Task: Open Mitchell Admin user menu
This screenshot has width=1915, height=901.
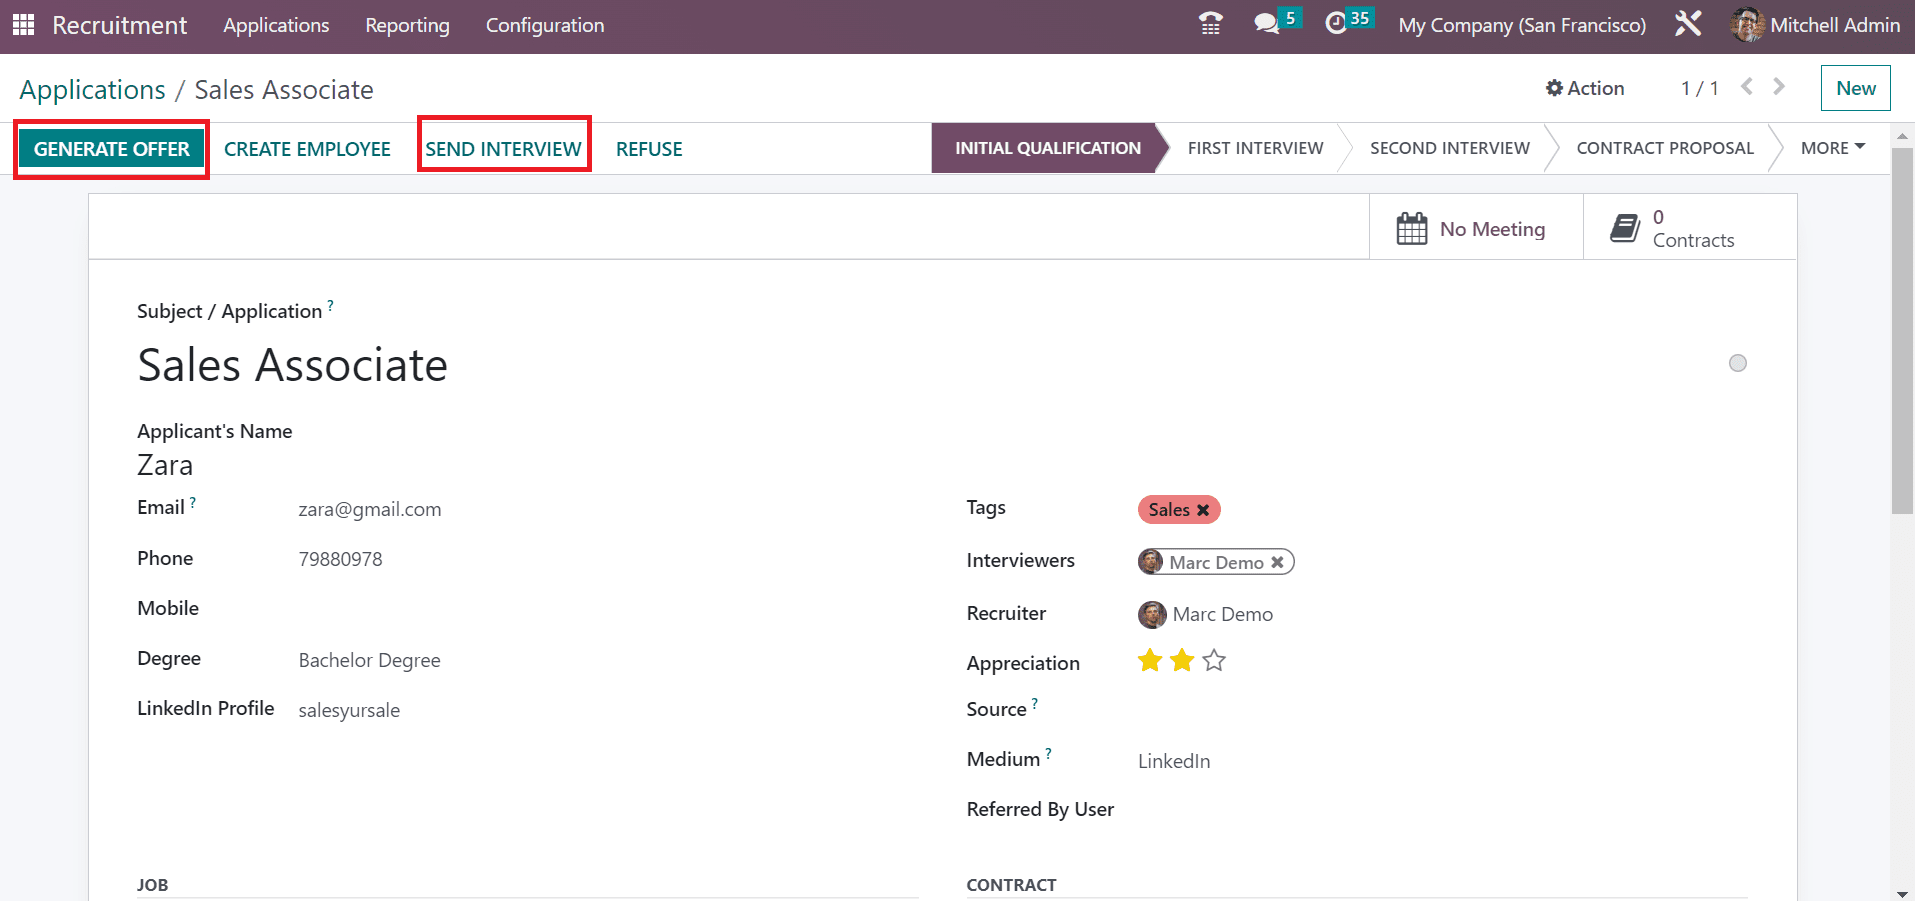Action: point(1815,25)
